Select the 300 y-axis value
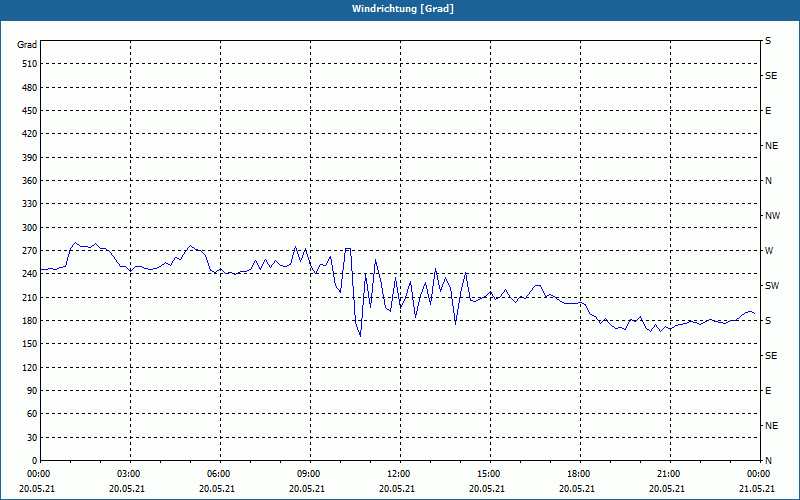The image size is (800, 500). 29,228
